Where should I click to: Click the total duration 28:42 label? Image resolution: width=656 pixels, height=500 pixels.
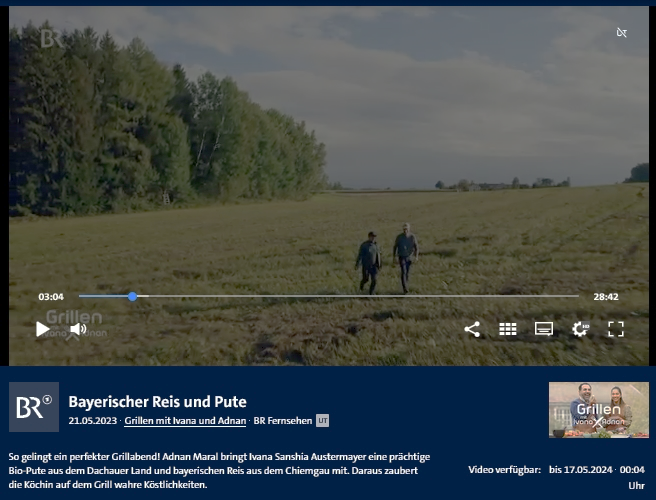click(606, 297)
